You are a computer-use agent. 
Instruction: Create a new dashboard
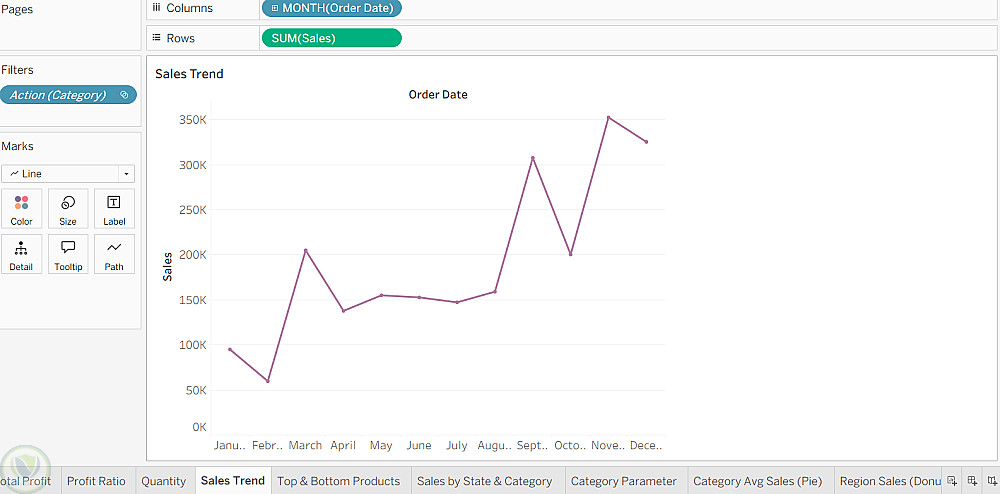972,481
